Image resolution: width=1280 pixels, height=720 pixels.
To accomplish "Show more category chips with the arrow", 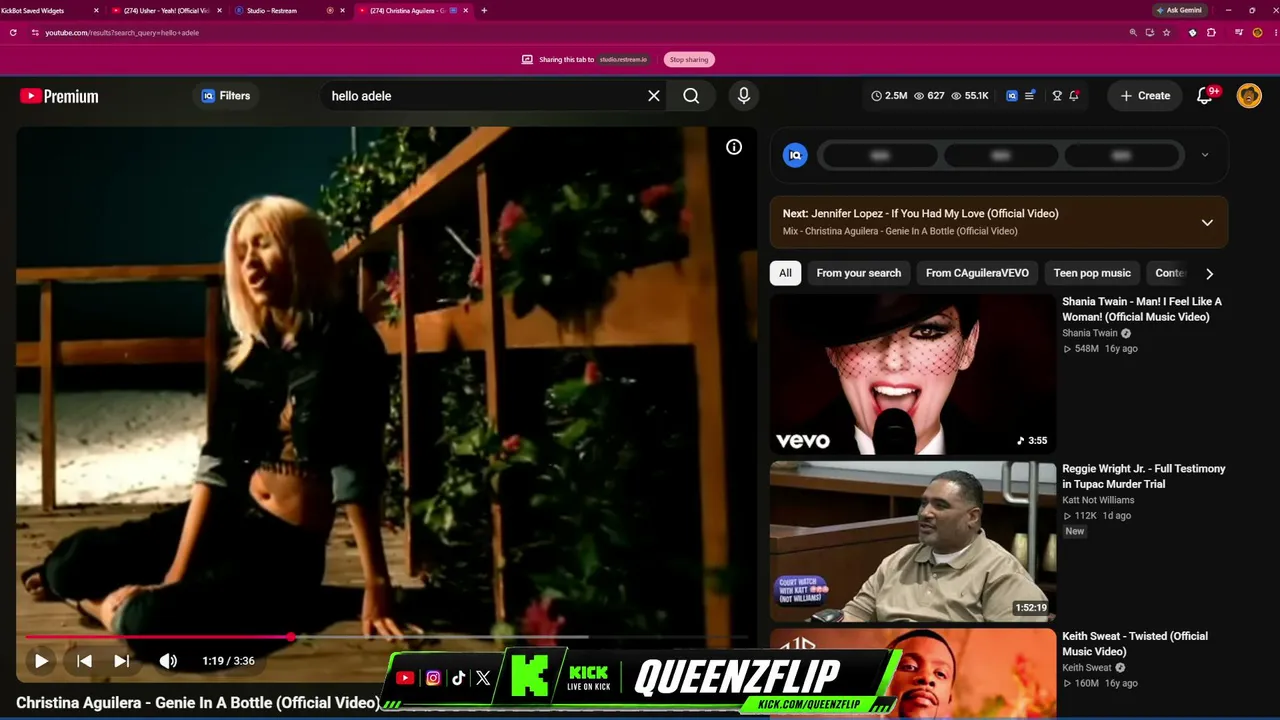I will (1209, 273).
